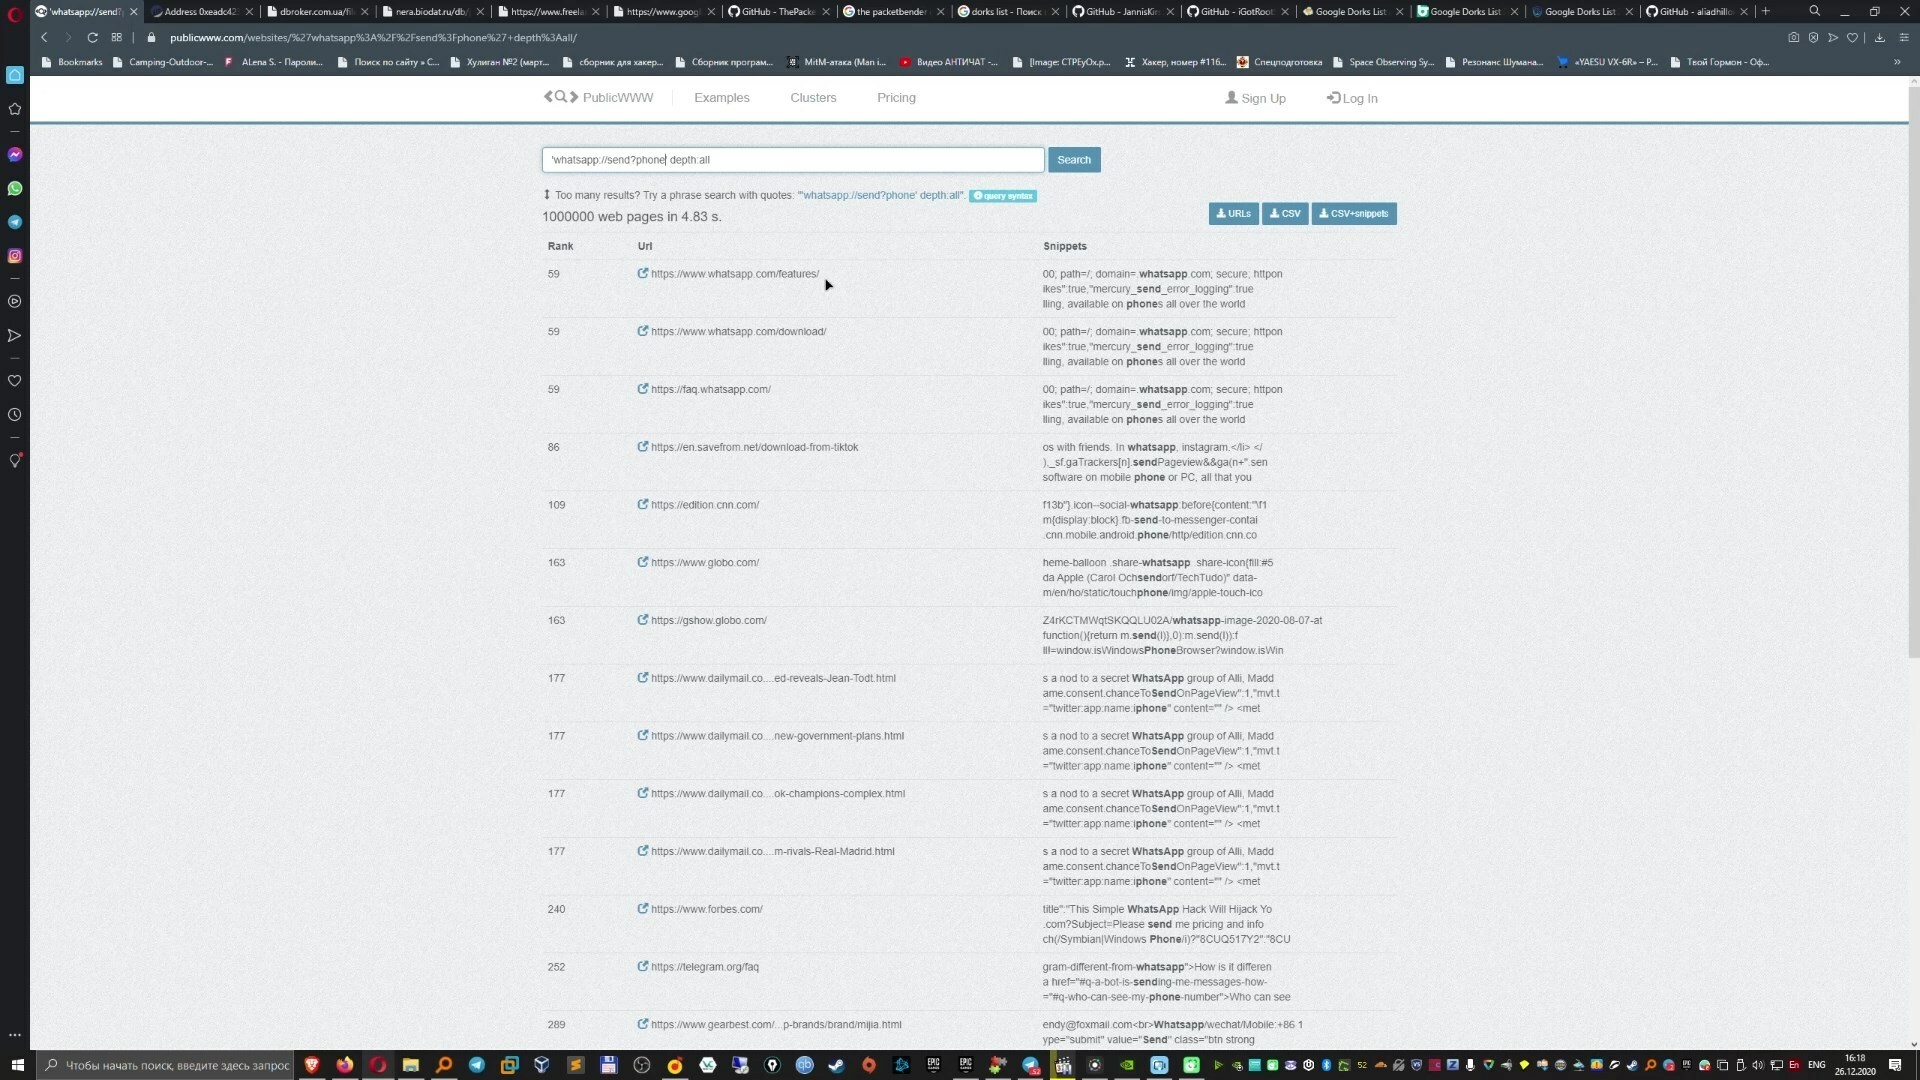Image resolution: width=1920 pixels, height=1080 pixels.
Task: Open the sidebar three-dot setup menu
Action: pyautogui.click(x=15, y=1035)
